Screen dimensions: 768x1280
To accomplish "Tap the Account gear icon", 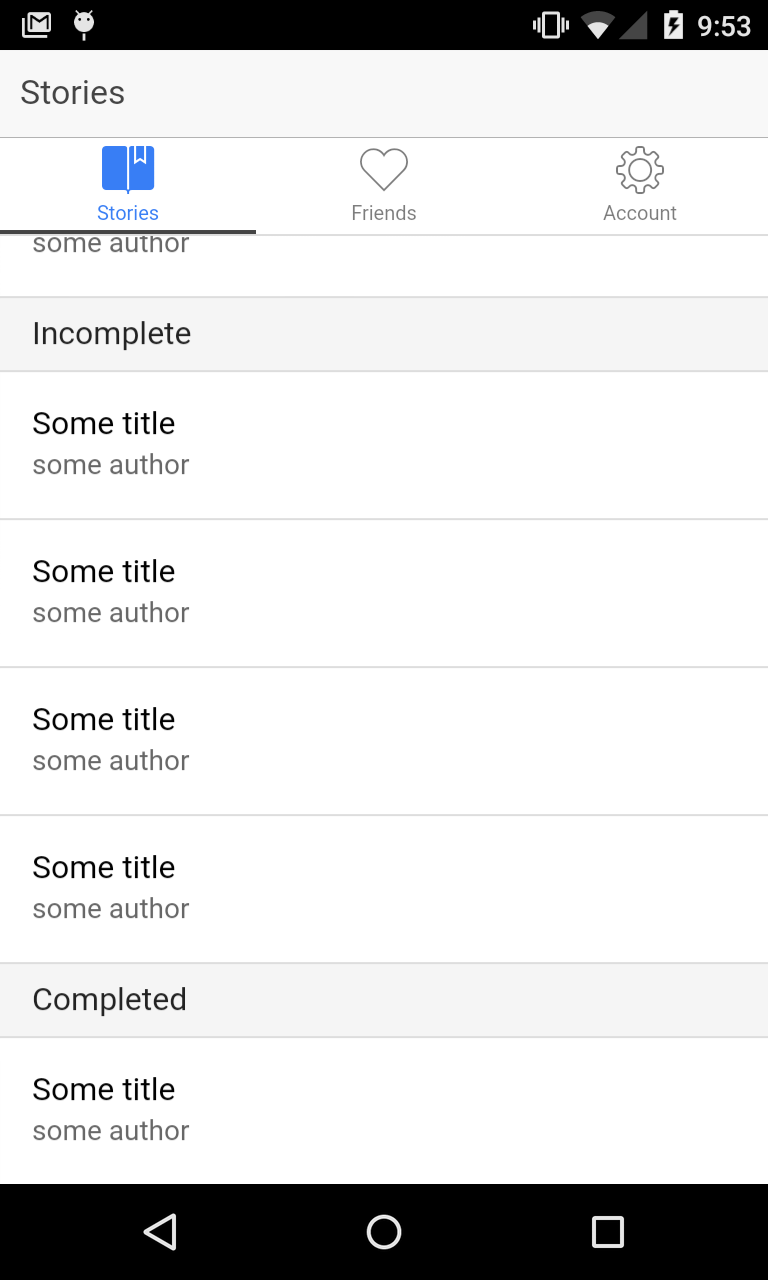I will (x=640, y=169).
